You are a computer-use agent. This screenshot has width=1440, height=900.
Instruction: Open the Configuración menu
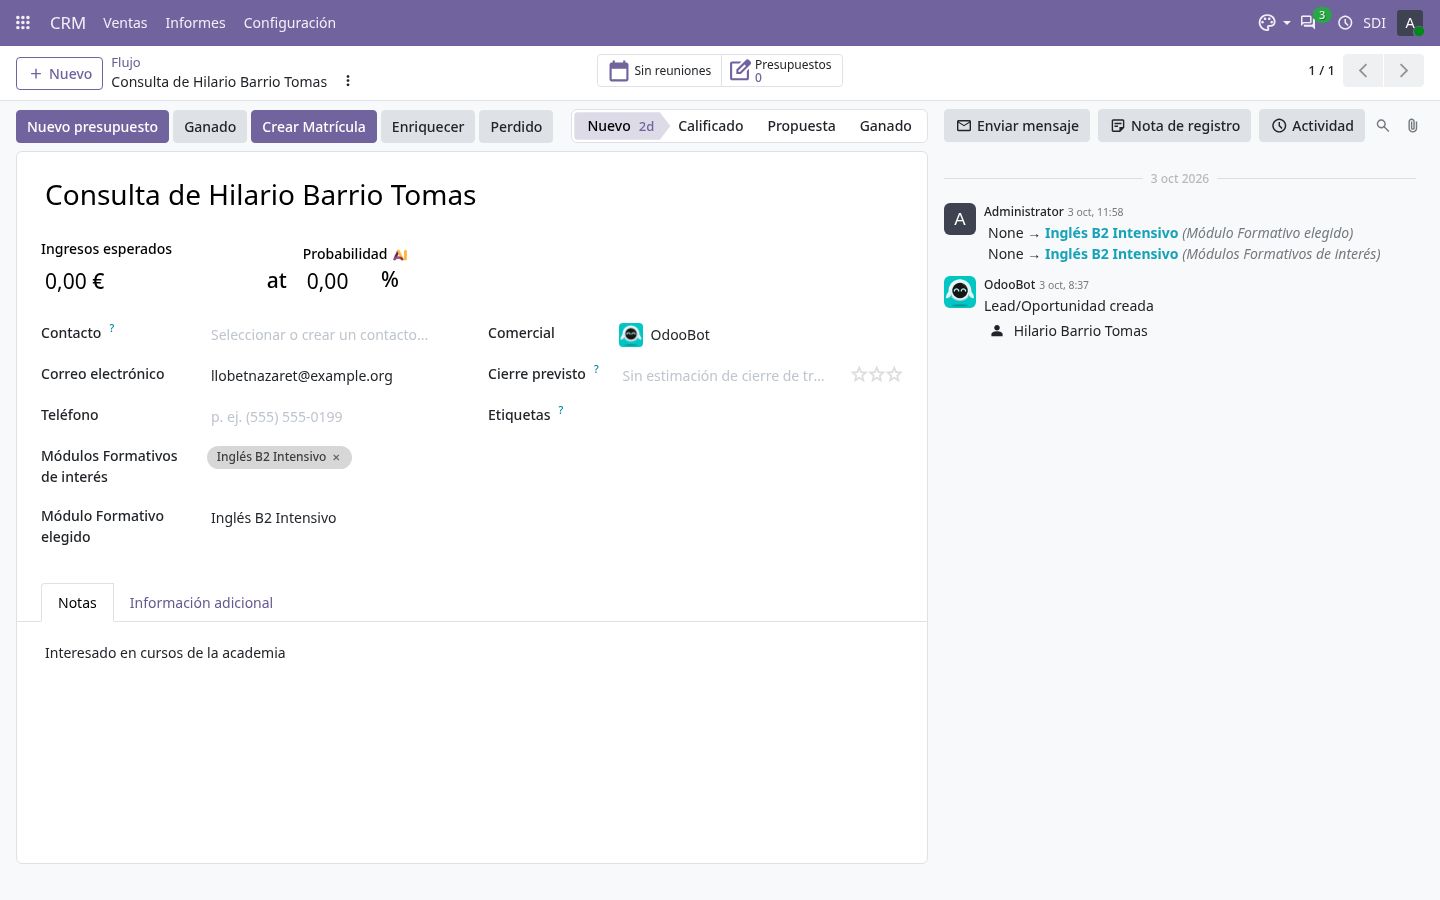pos(290,23)
